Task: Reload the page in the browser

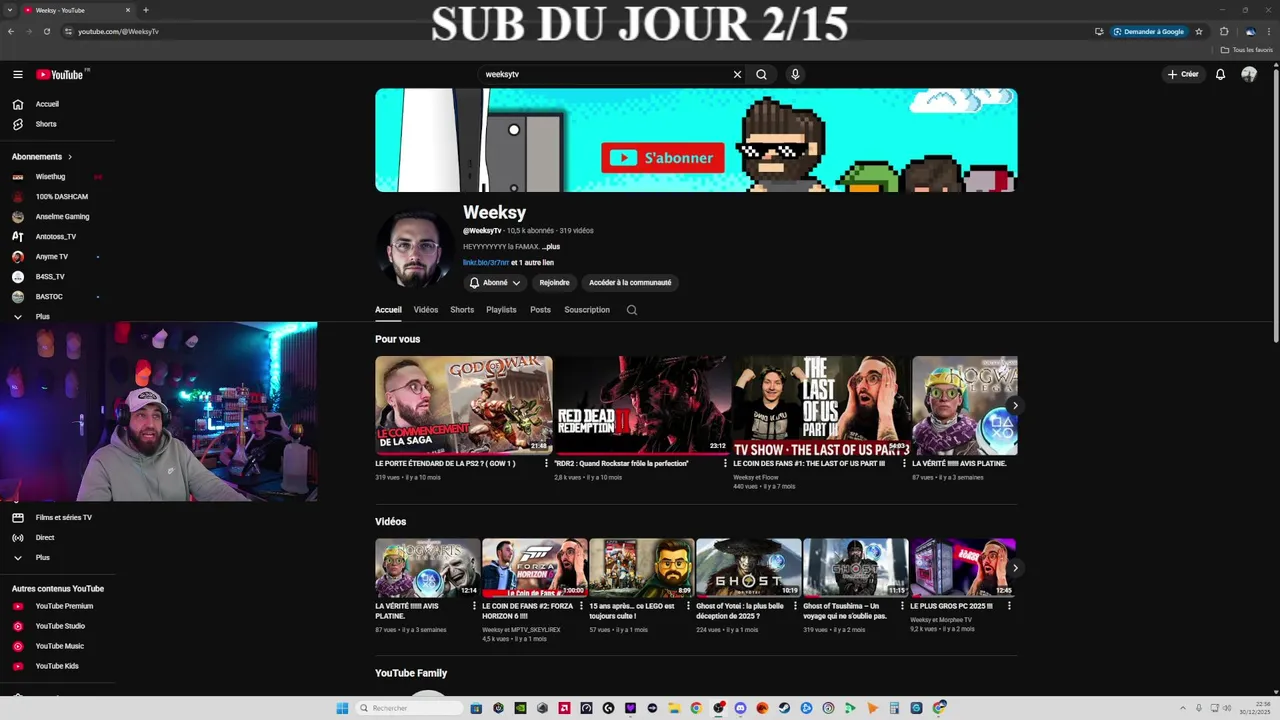Action: (47, 31)
